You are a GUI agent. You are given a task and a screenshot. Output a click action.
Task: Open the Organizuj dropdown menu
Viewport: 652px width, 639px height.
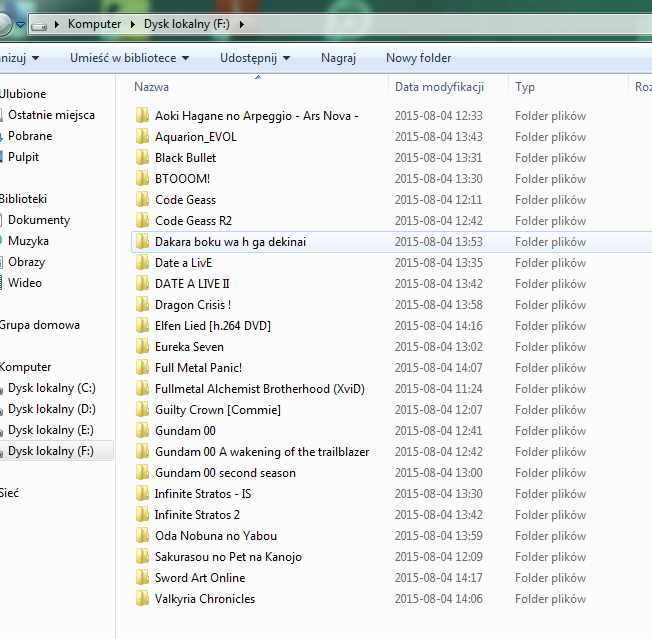point(20,58)
